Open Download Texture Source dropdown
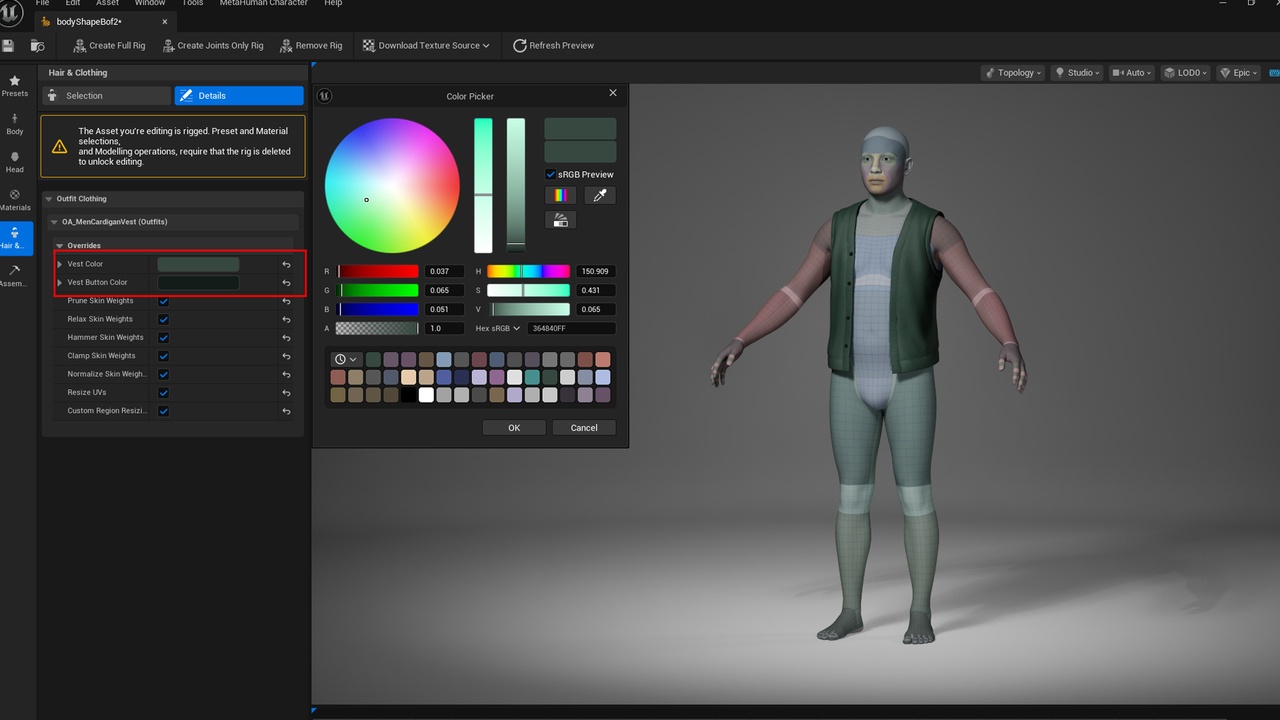This screenshot has height=720, width=1280. click(426, 45)
